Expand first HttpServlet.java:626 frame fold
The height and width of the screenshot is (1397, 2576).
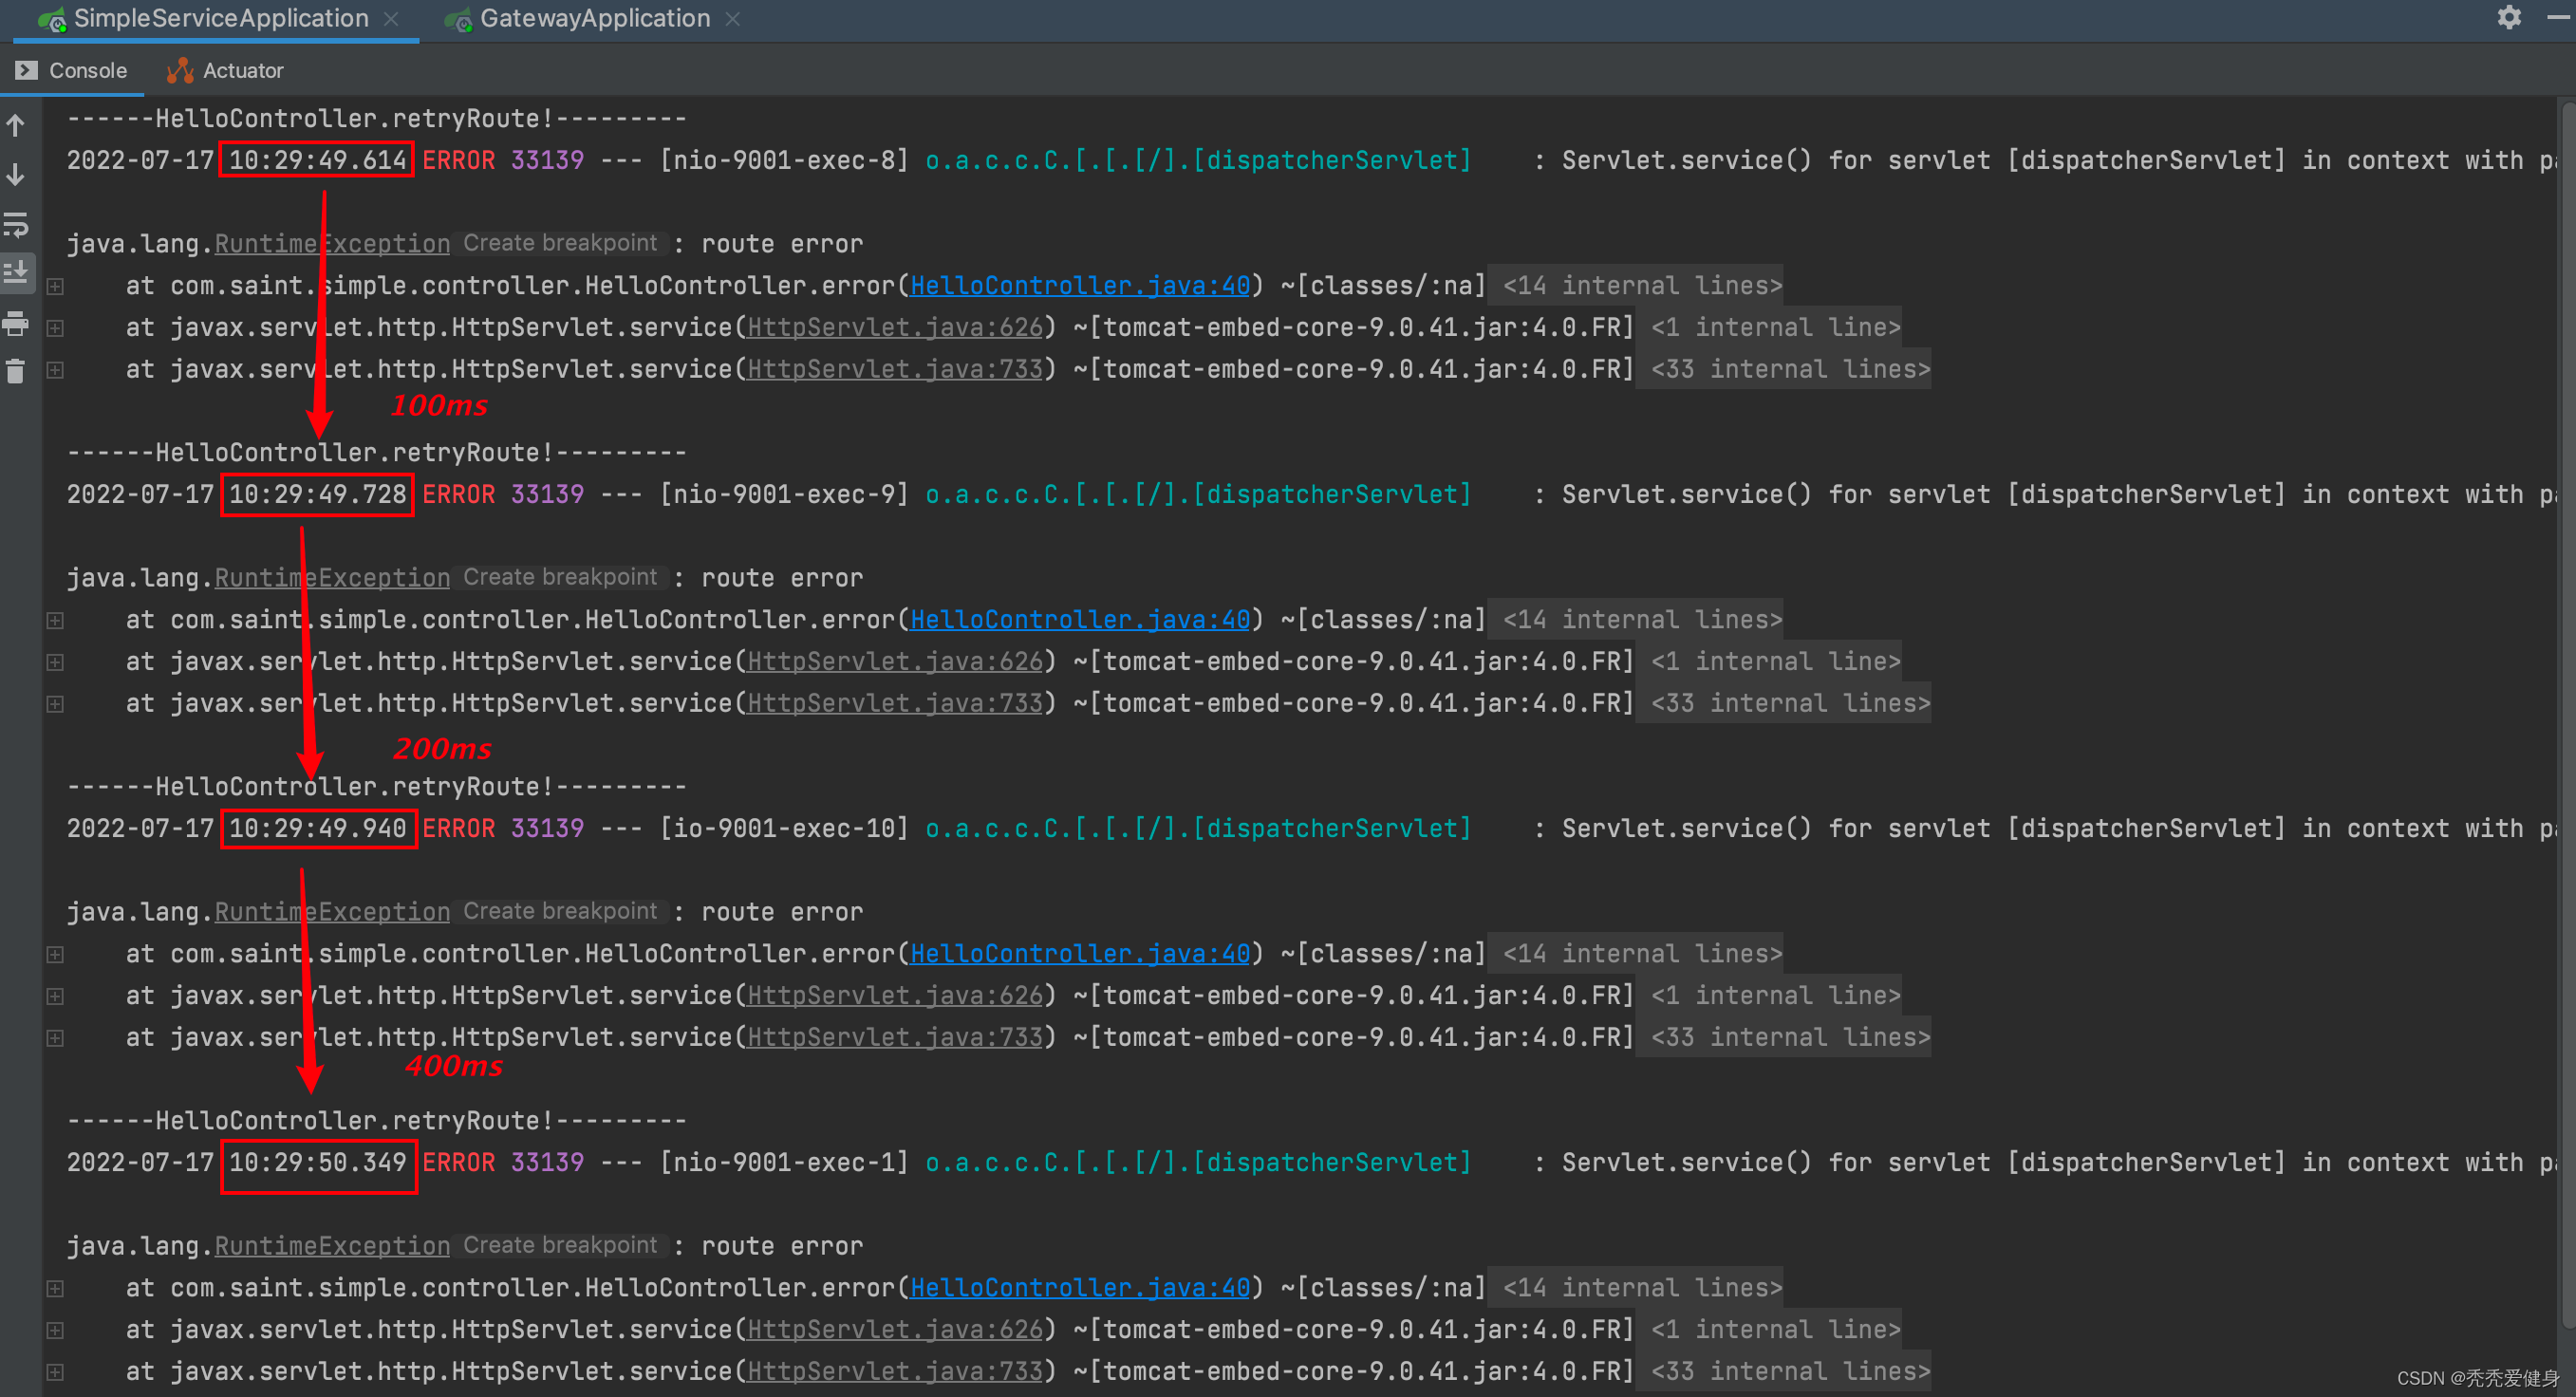pyautogui.click(x=56, y=328)
